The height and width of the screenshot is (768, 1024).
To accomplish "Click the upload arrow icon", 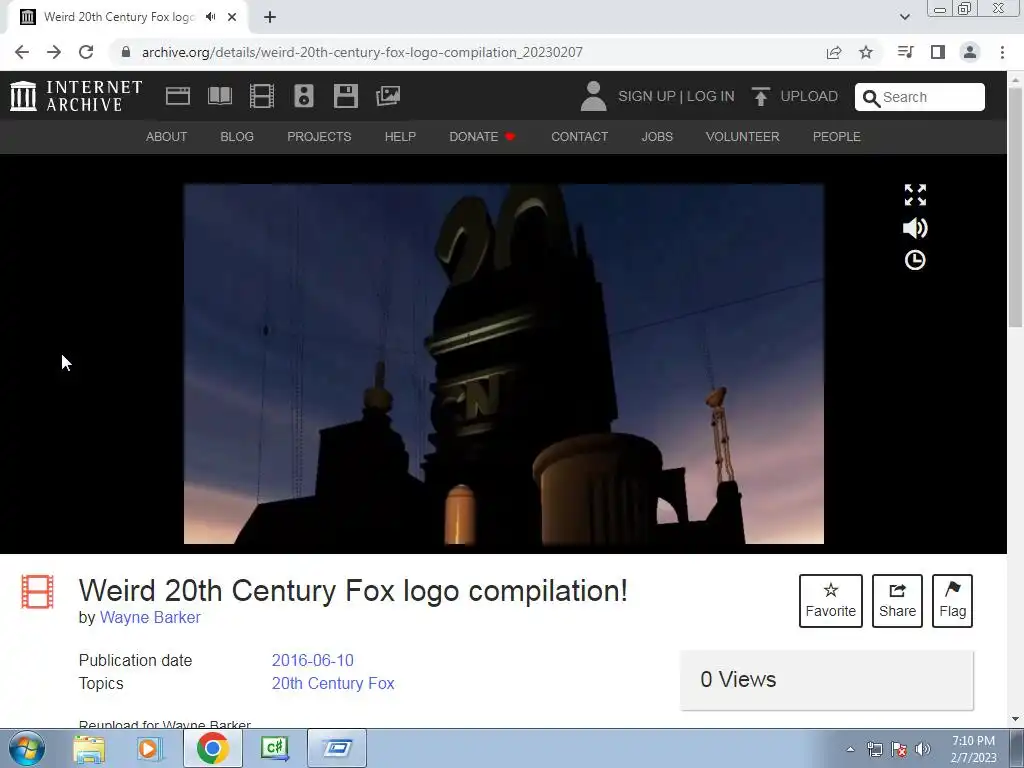I will 760,96.
